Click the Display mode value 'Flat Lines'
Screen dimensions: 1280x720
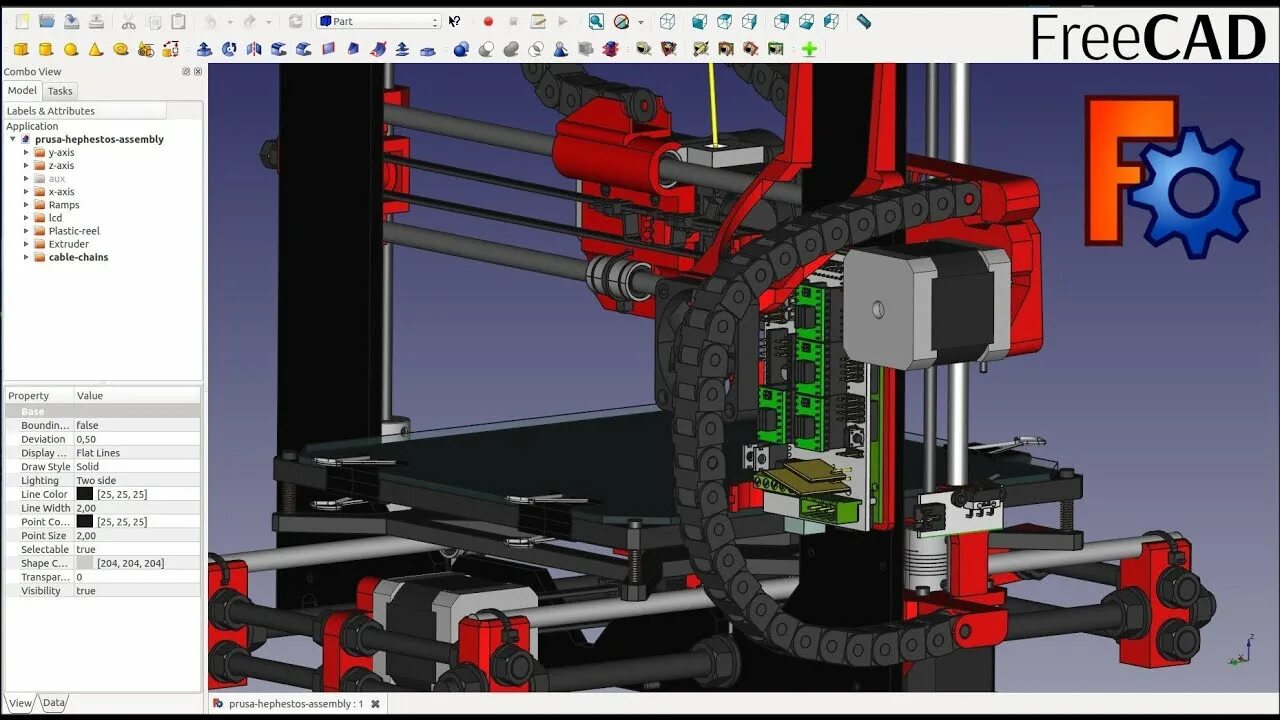[98, 453]
